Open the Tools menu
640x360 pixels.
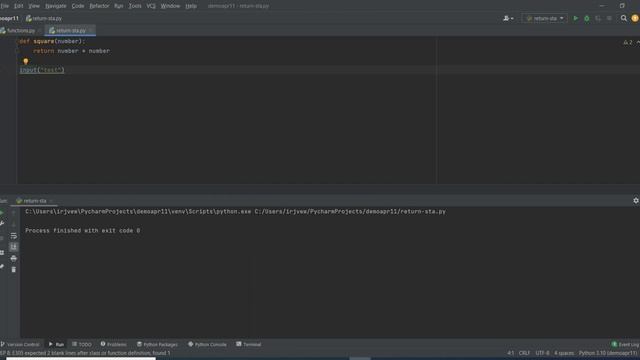pyautogui.click(x=135, y=6)
